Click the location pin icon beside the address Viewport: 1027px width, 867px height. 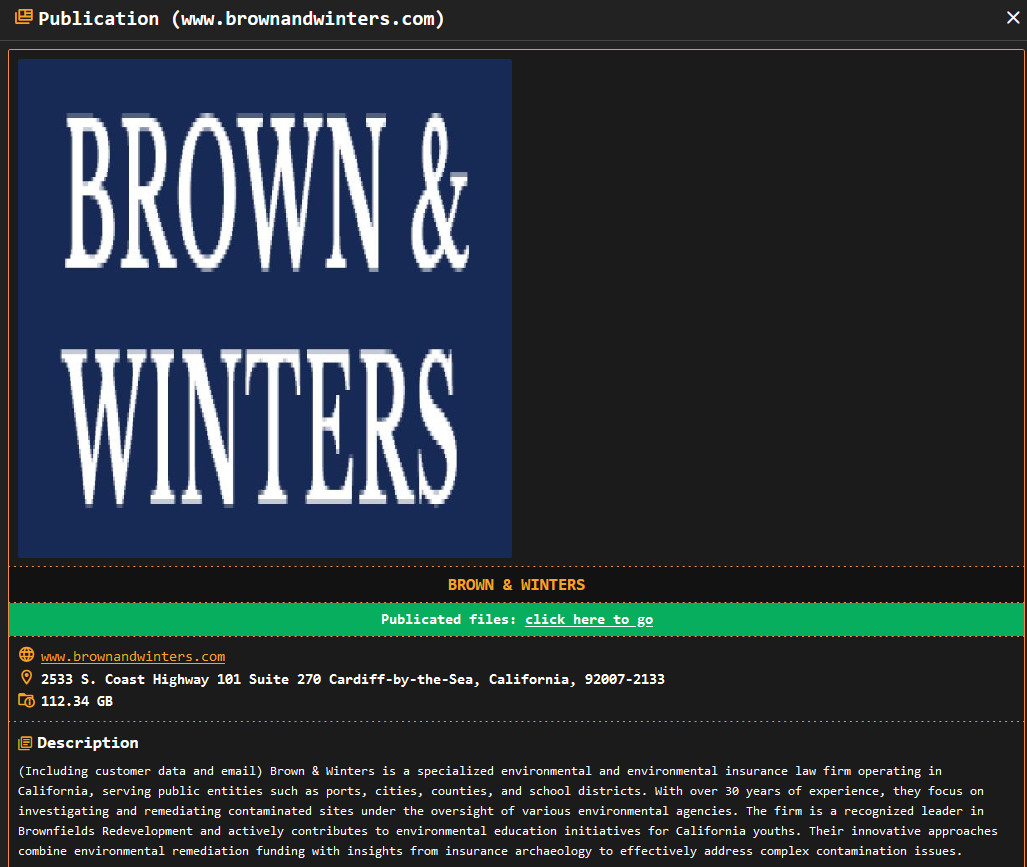(x=26, y=679)
